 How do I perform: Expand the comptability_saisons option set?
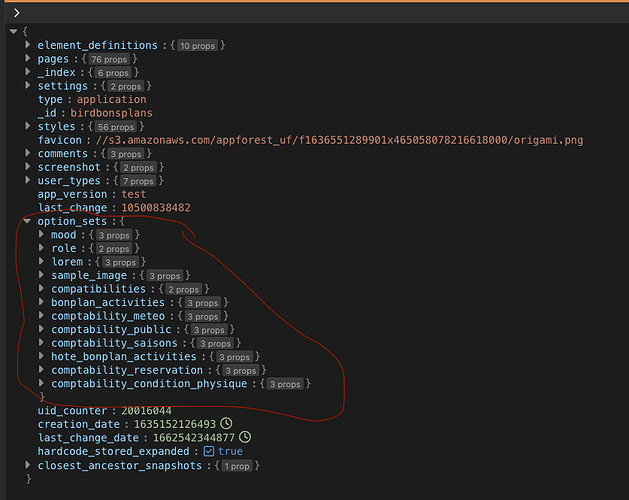coord(41,342)
